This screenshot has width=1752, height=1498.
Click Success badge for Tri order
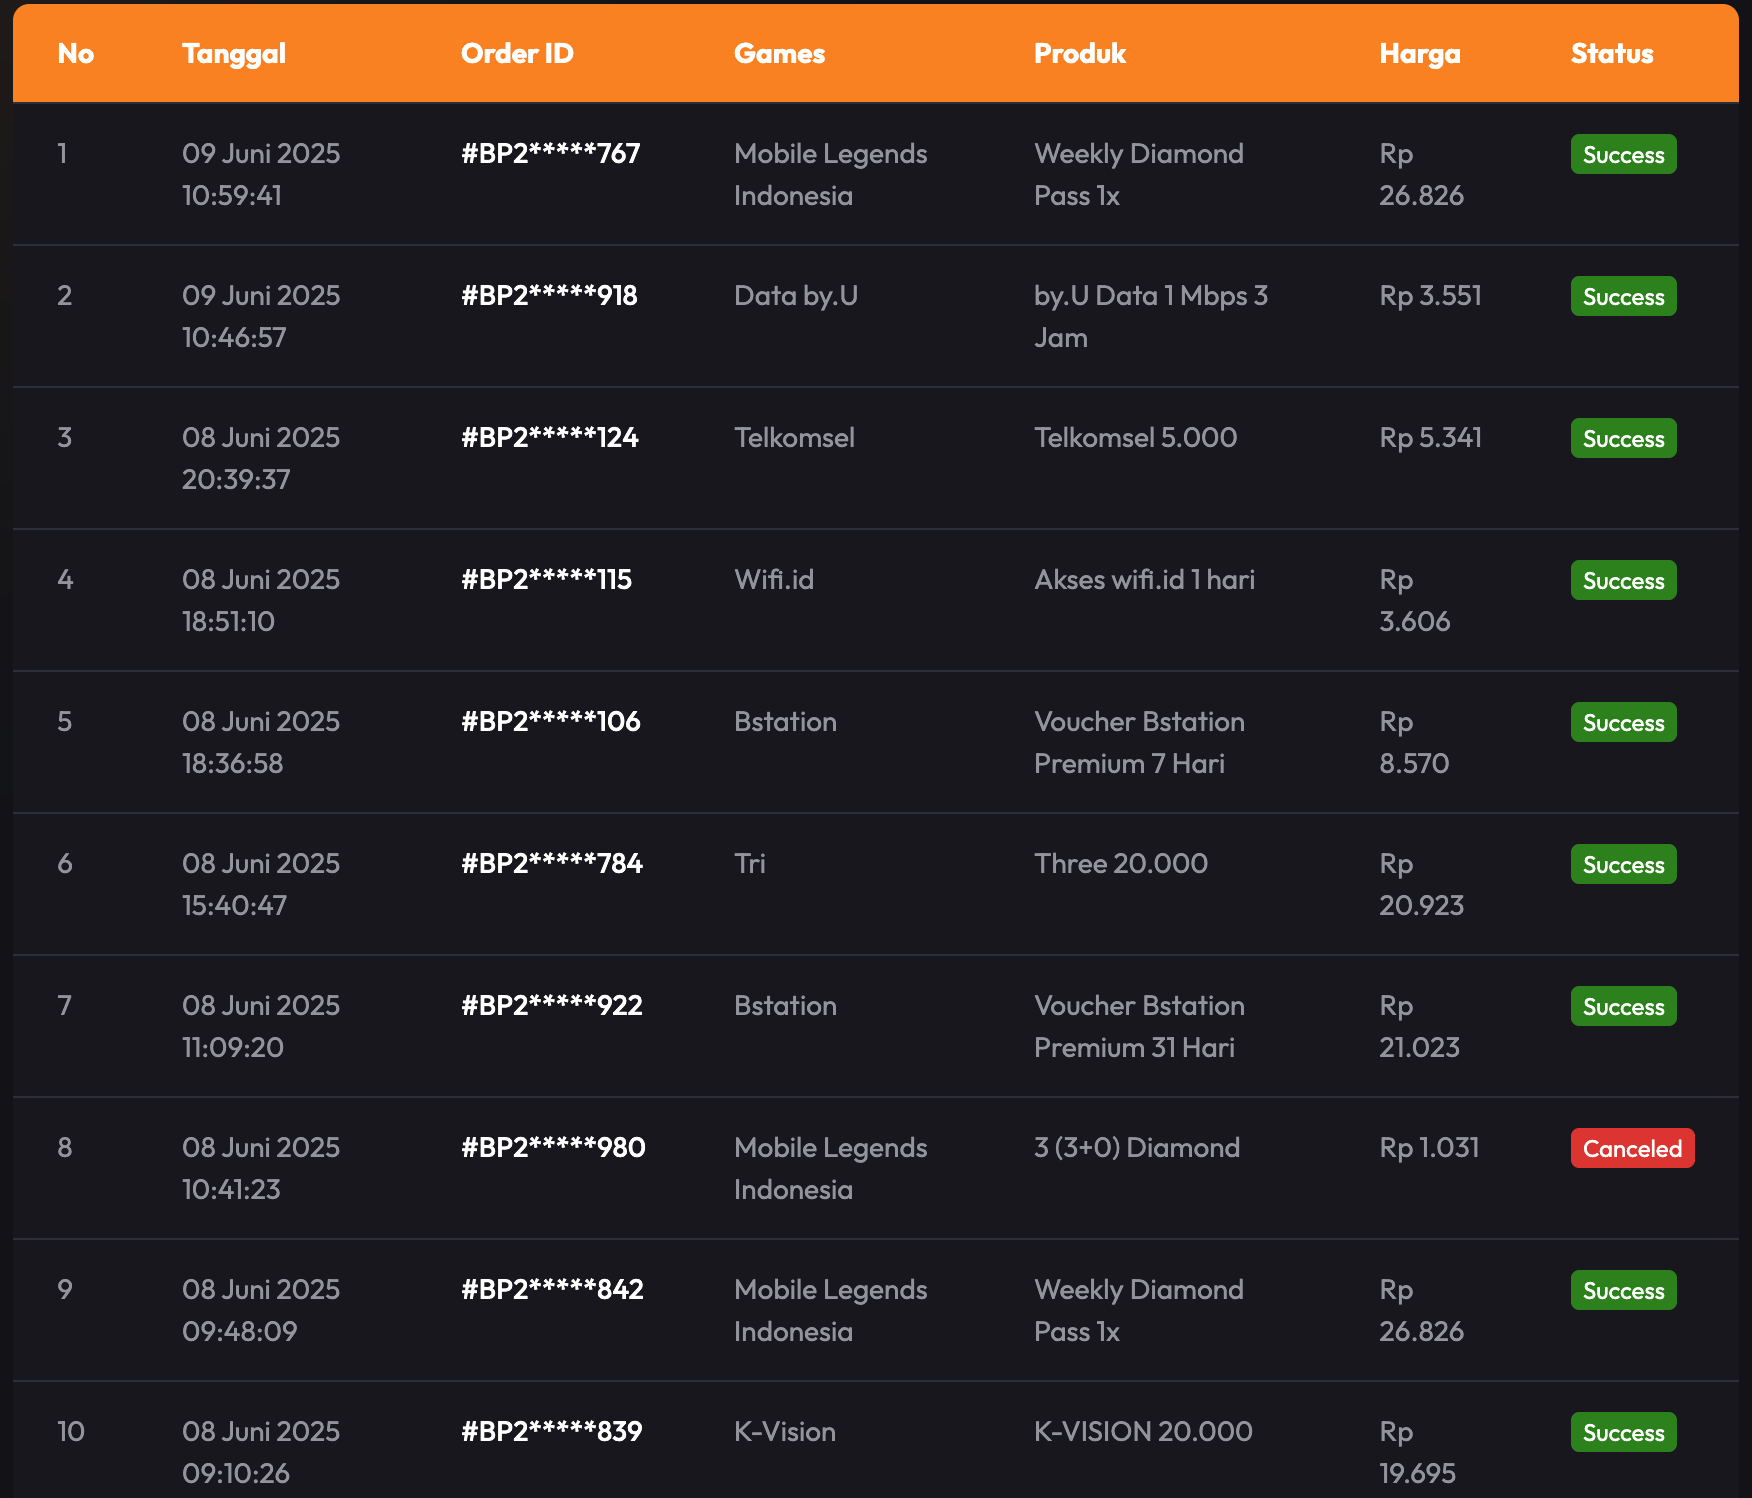tap(1623, 865)
